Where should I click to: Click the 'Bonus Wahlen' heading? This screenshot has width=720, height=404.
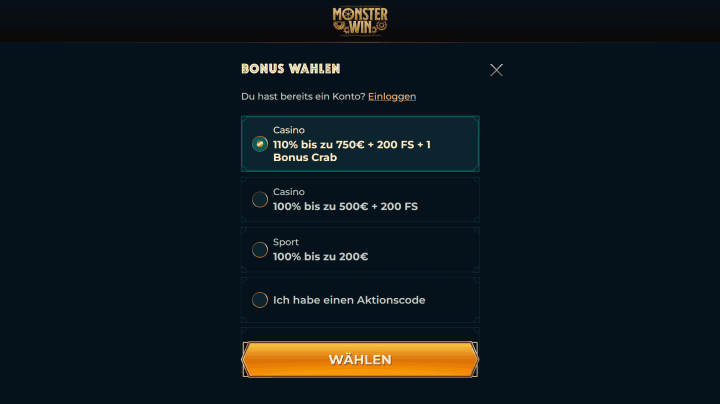[x=291, y=69]
